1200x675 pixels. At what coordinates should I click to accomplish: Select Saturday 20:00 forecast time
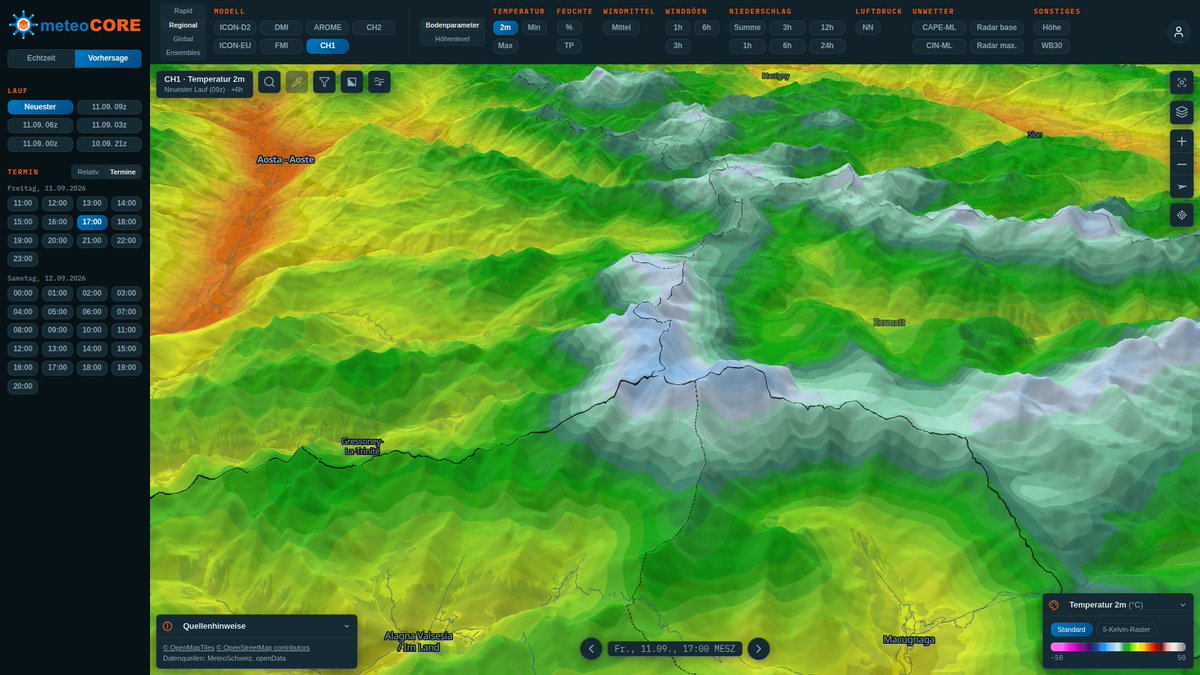(23, 386)
